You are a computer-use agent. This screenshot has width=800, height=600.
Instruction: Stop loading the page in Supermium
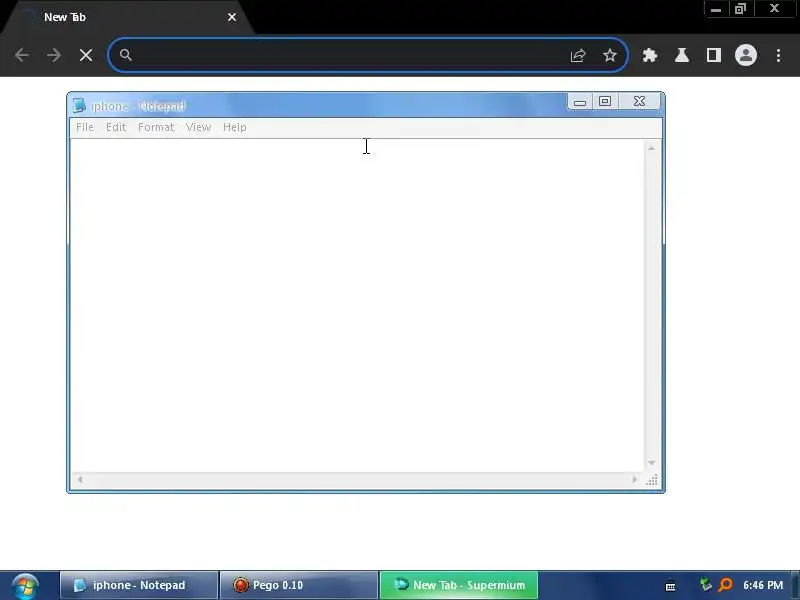86,55
